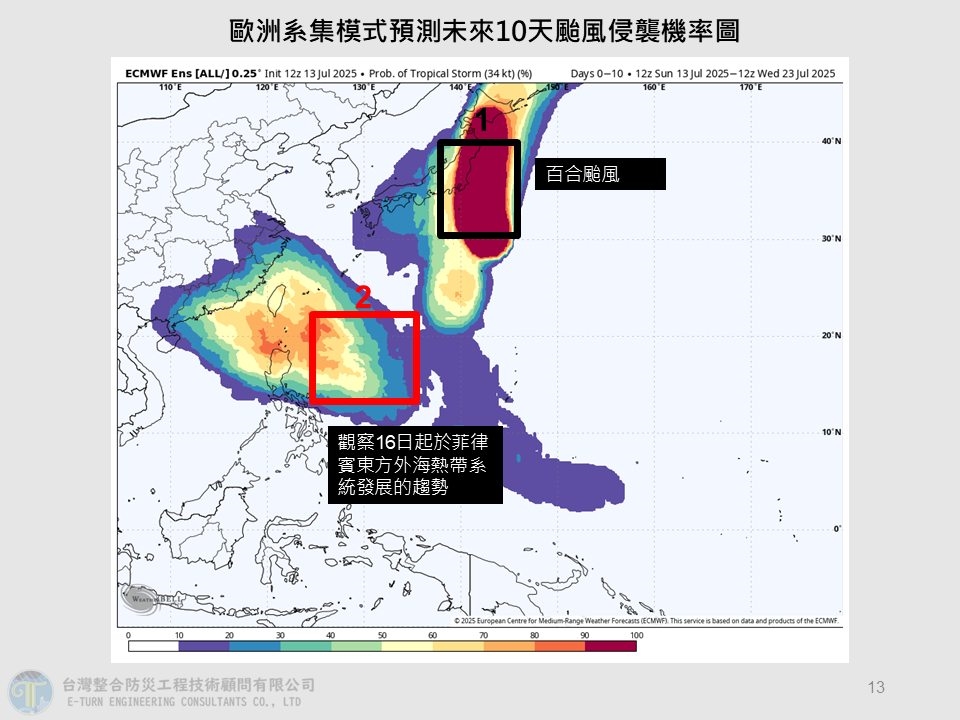This screenshot has height=720, width=960.
Task: Click the forecast date range text at top right
Action: [x=702, y=73]
